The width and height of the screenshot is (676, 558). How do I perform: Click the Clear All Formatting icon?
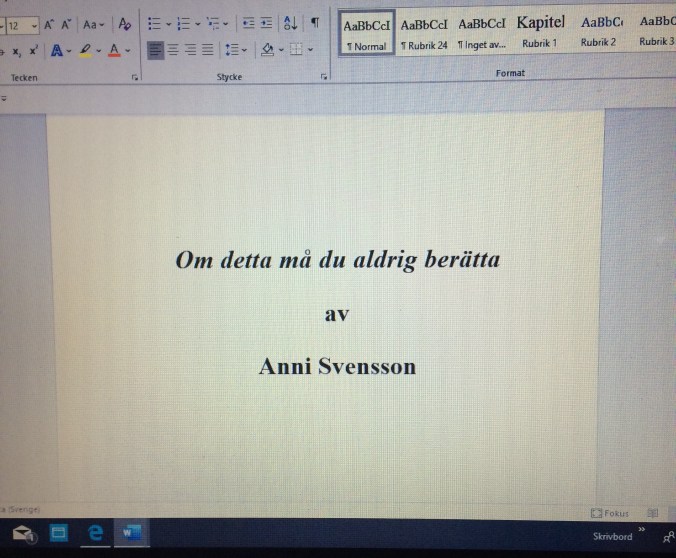[125, 24]
